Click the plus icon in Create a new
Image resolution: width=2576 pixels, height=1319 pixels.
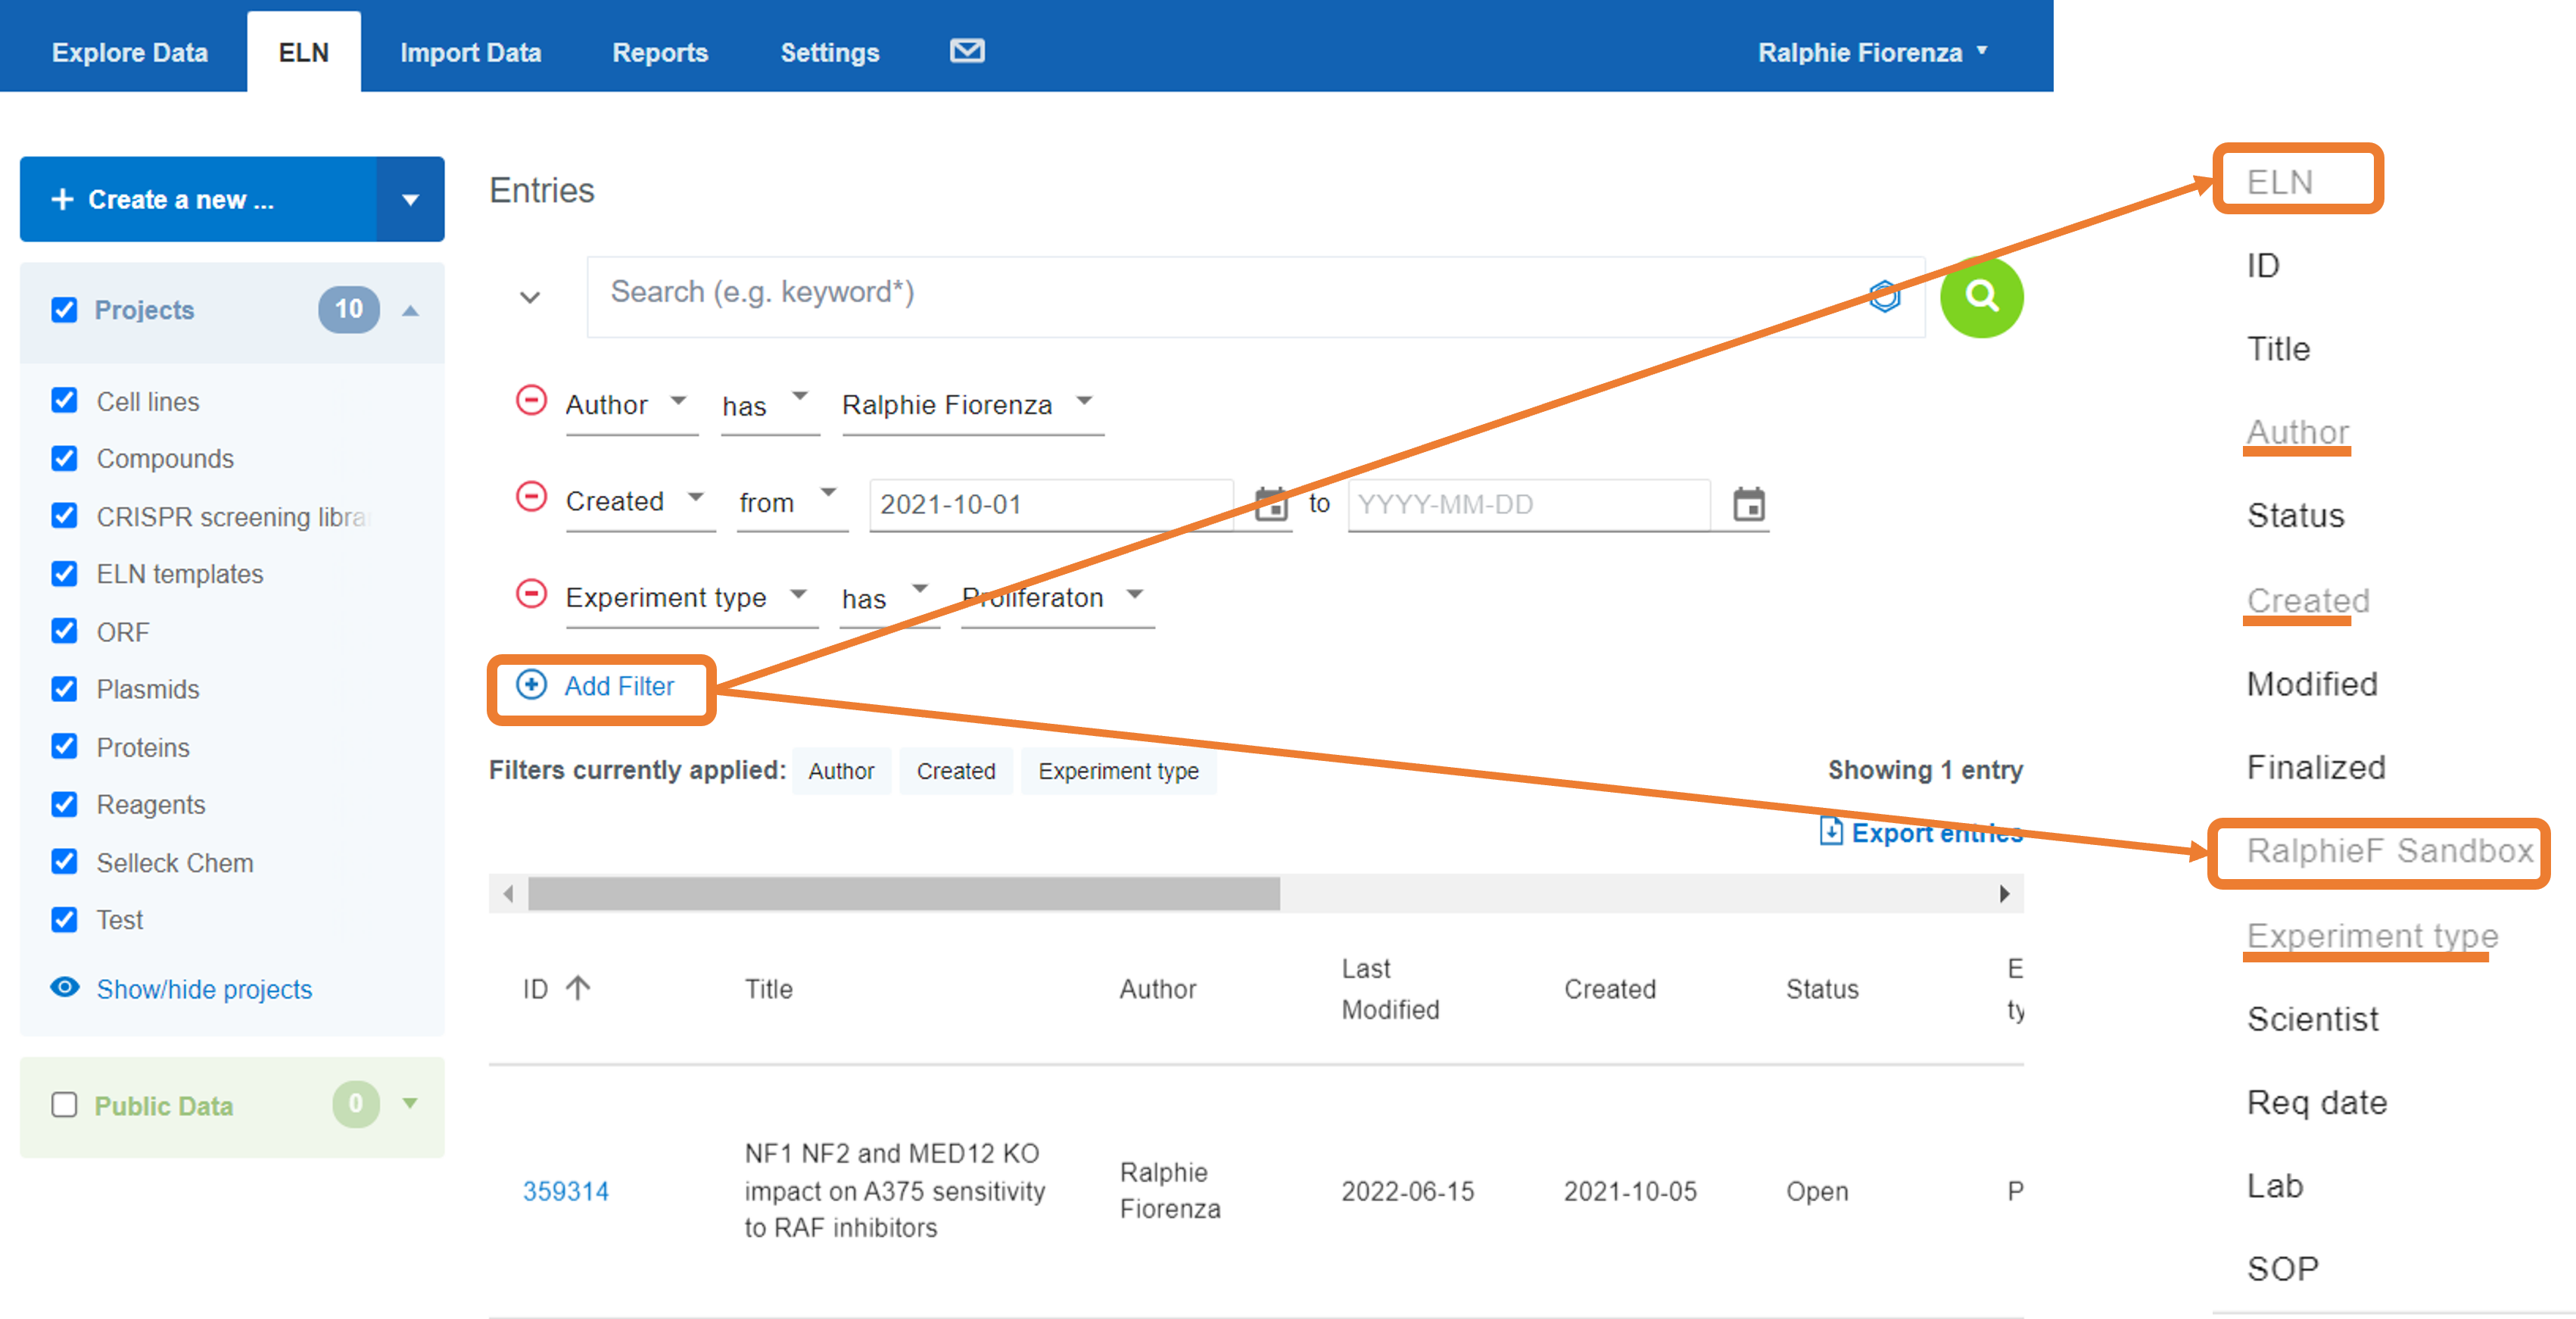pyautogui.click(x=62, y=199)
